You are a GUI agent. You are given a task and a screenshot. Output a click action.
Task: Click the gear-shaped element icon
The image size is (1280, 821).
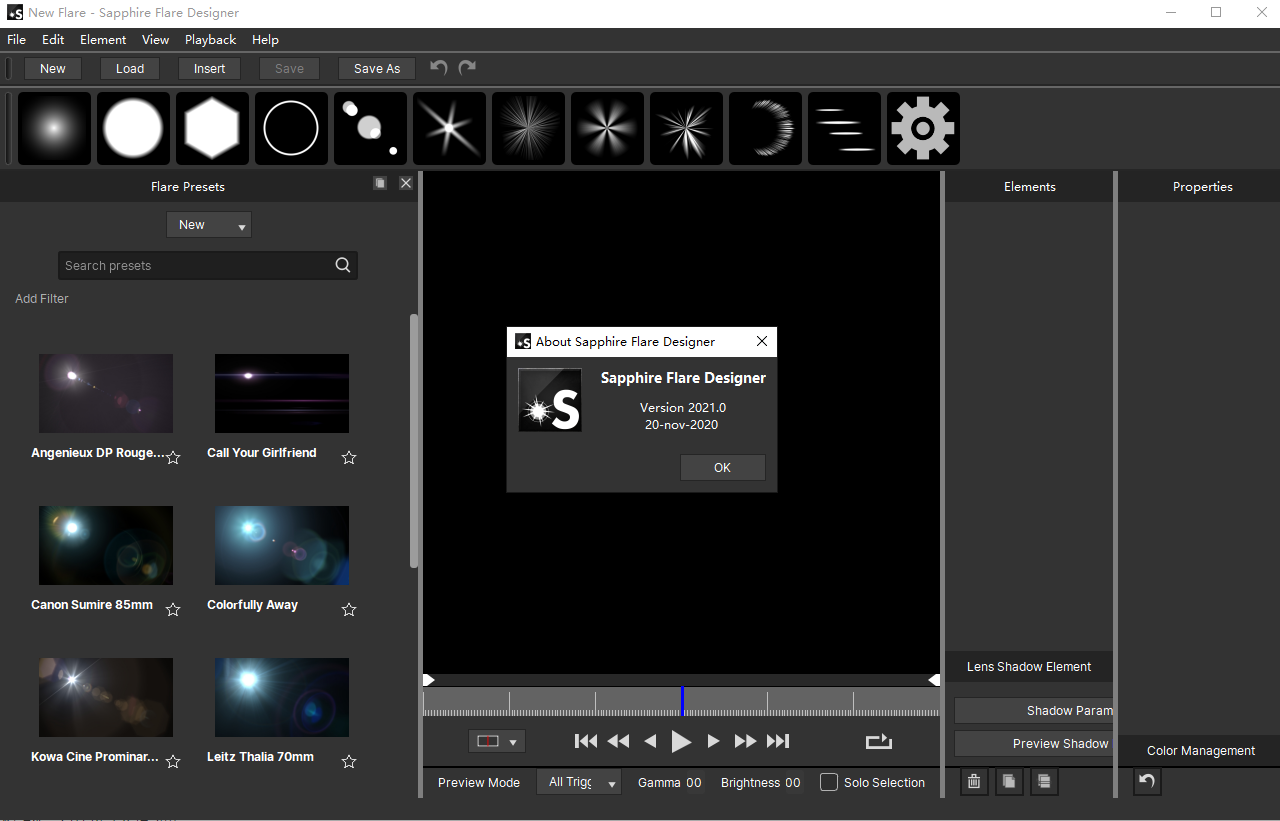923,129
